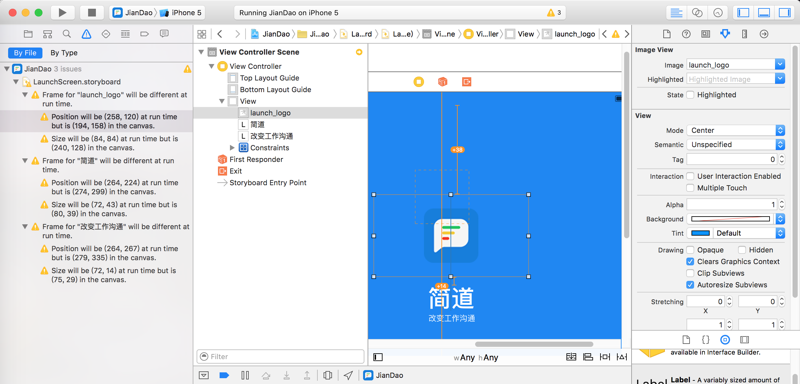Open the Debug navigator icon
Image resolution: width=800 pixels, height=384 pixels.
125,34
